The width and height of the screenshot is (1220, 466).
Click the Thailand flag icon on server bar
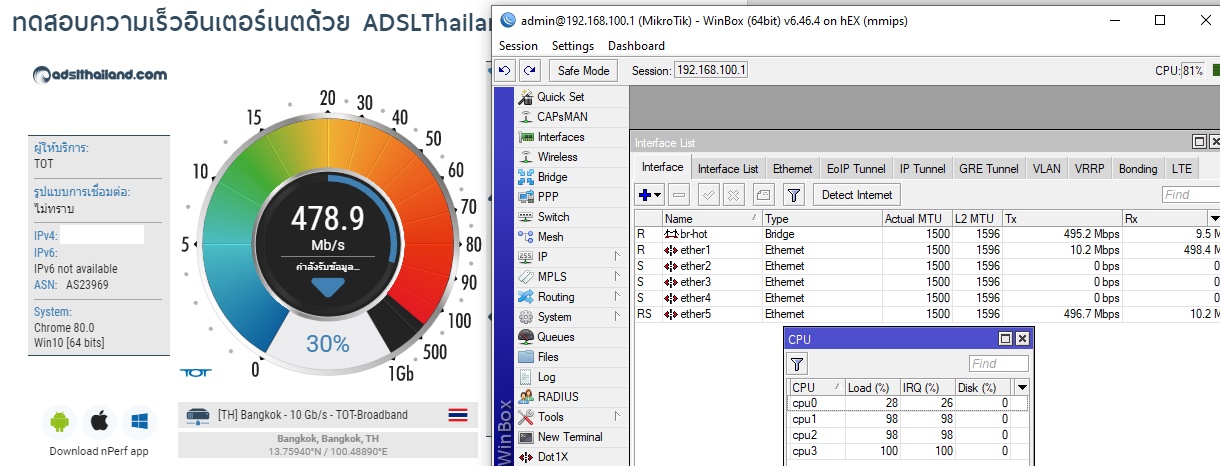[x=458, y=415]
